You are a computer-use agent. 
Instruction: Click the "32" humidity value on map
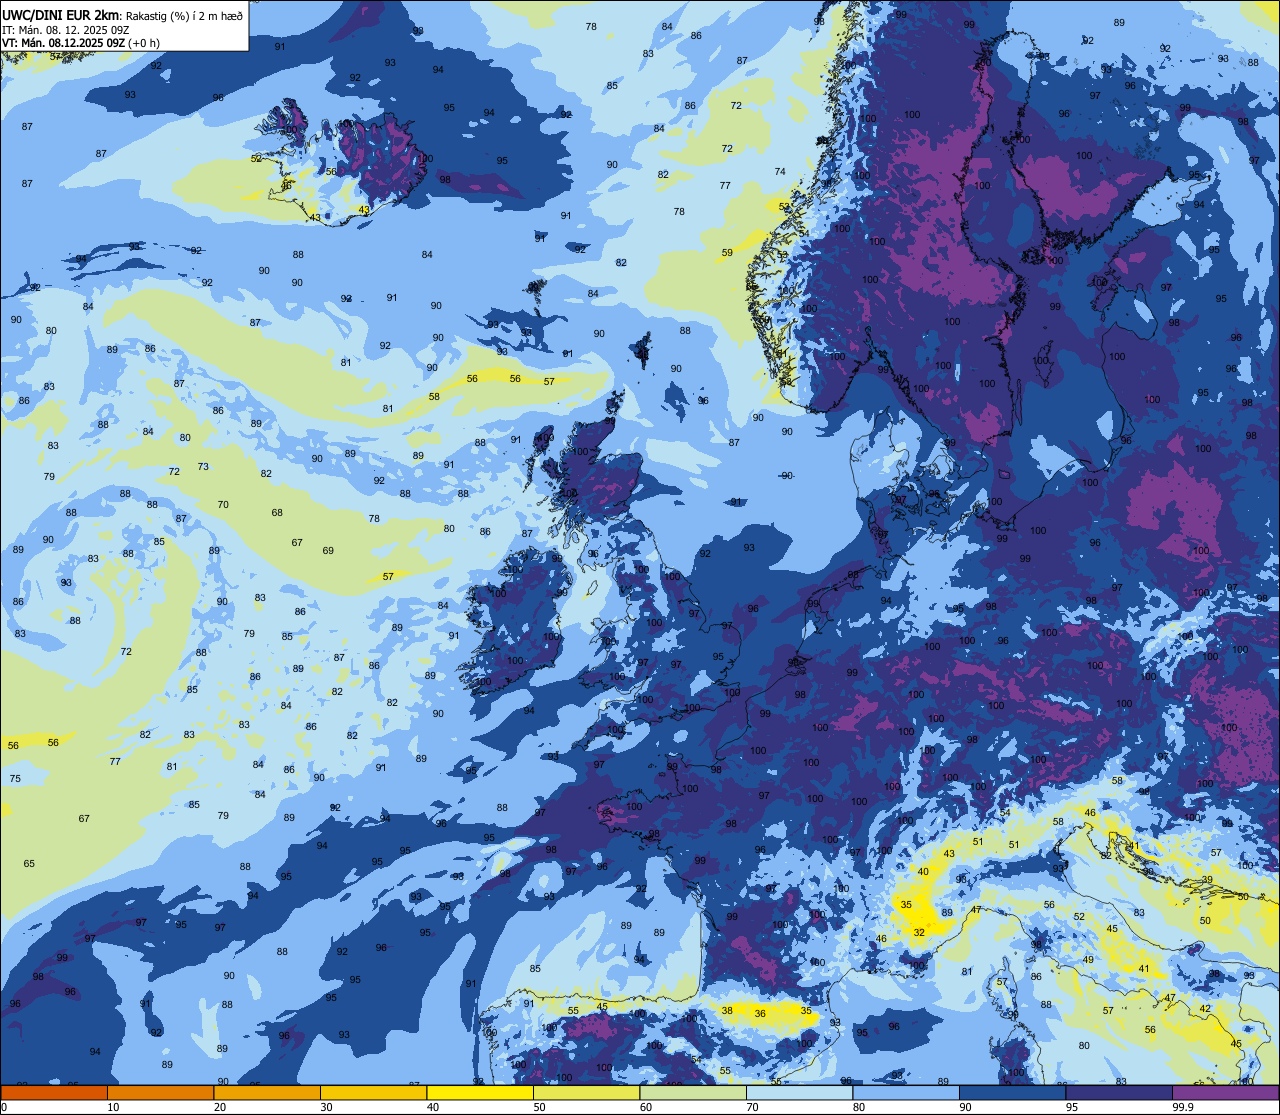point(919,932)
